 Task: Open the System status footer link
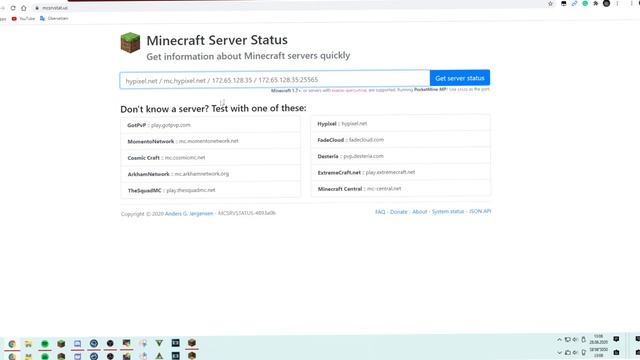click(x=448, y=211)
